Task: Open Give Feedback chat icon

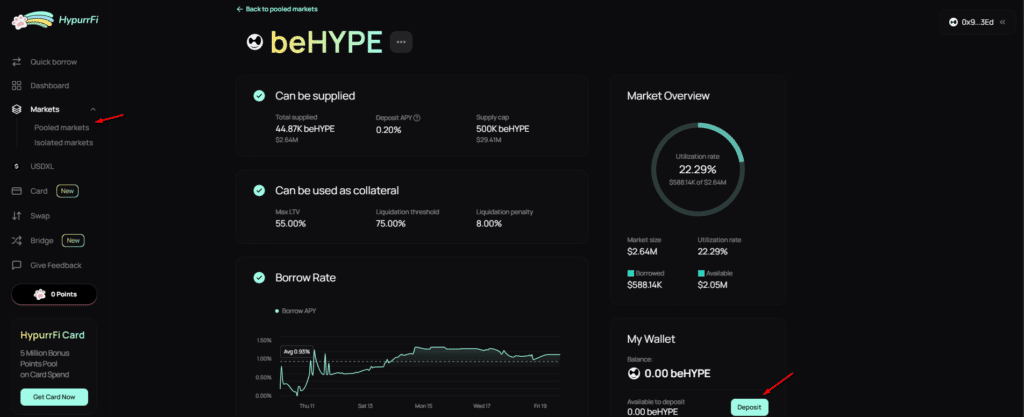Action: 17,265
